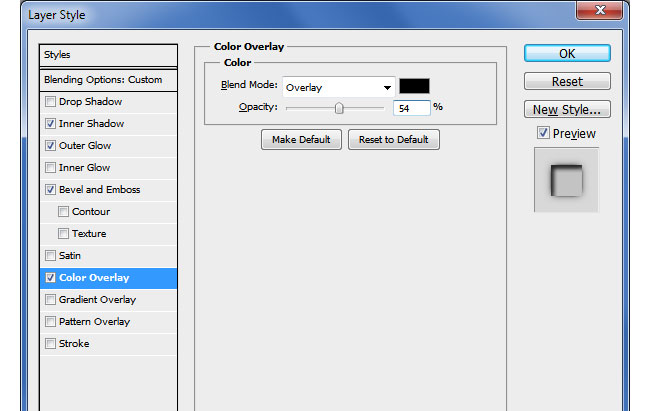Image resolution: width=650 pixels, height=411 pixels.
Task: Turn on the Texture checkbox
Action: click(x=63, y=233)
